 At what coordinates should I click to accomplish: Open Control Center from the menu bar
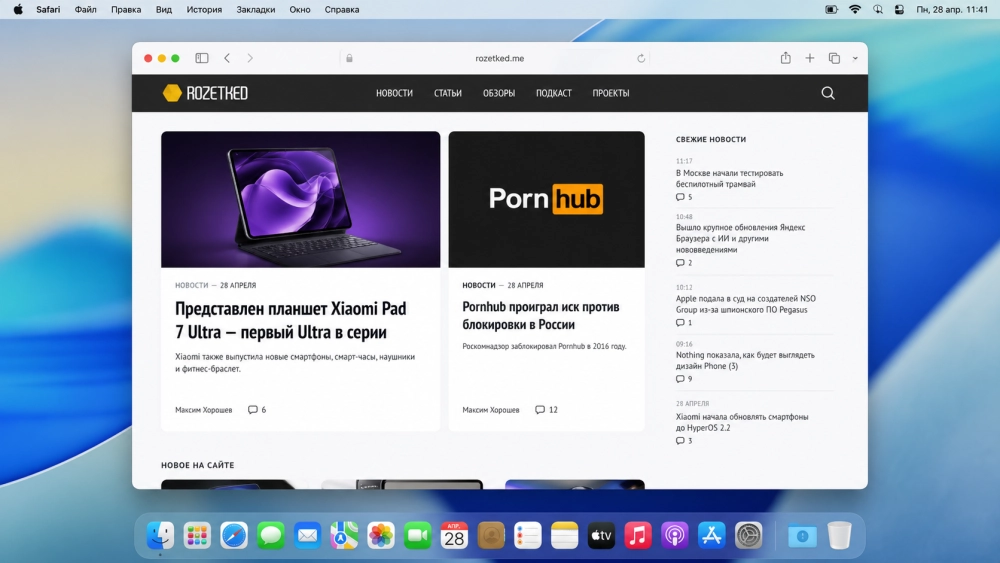pyautogui.click(x=899, y=9)
